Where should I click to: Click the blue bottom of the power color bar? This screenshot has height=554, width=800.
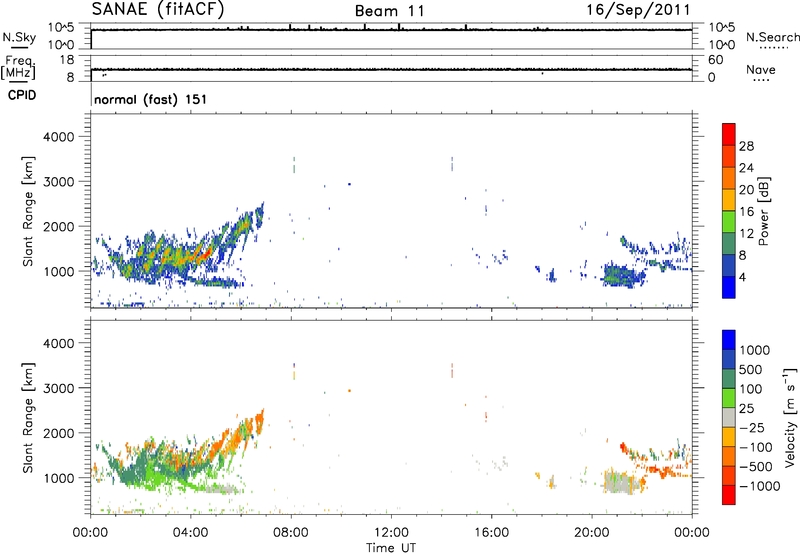[729, 287]
